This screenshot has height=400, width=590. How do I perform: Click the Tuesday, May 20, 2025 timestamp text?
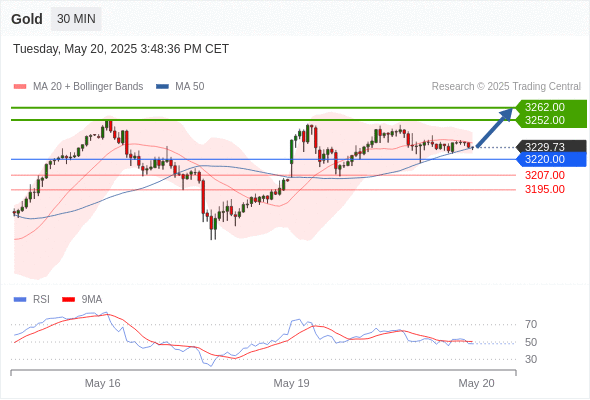tap(121, 49)
